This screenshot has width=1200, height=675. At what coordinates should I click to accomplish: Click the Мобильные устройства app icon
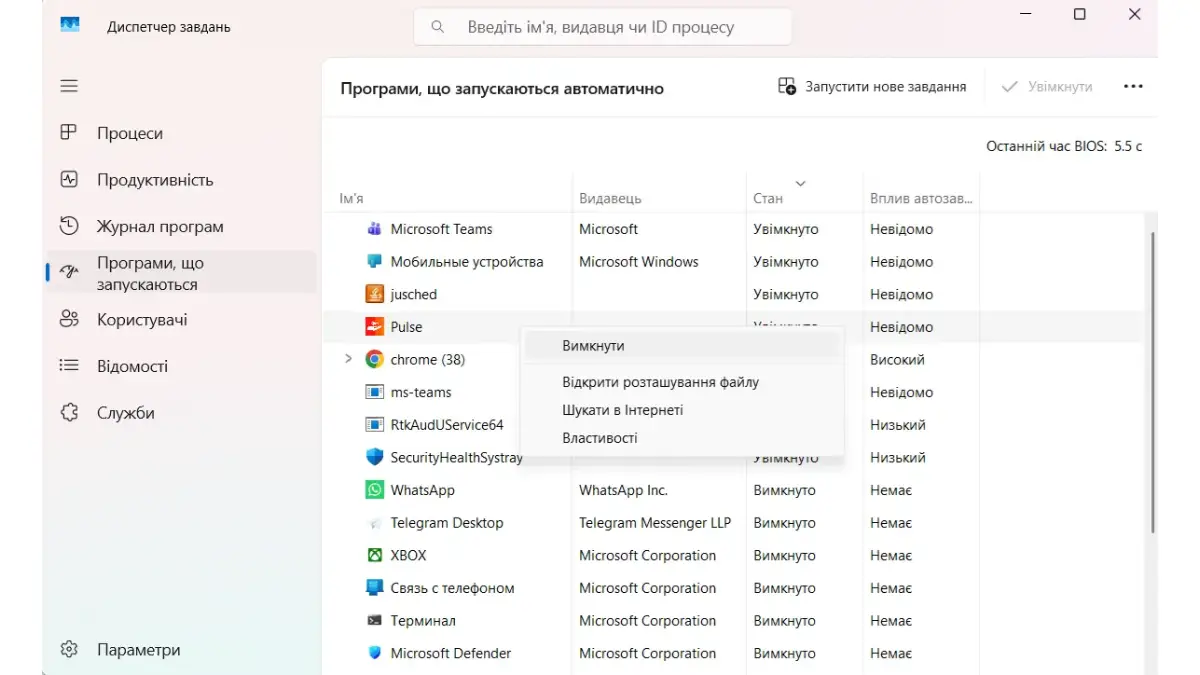tap(375, 262)
